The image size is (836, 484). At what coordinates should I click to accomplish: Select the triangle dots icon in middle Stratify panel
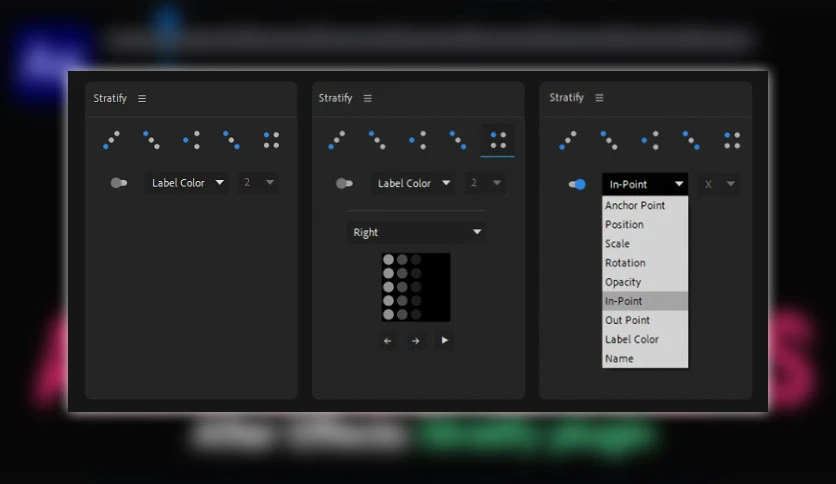point(417,140)
